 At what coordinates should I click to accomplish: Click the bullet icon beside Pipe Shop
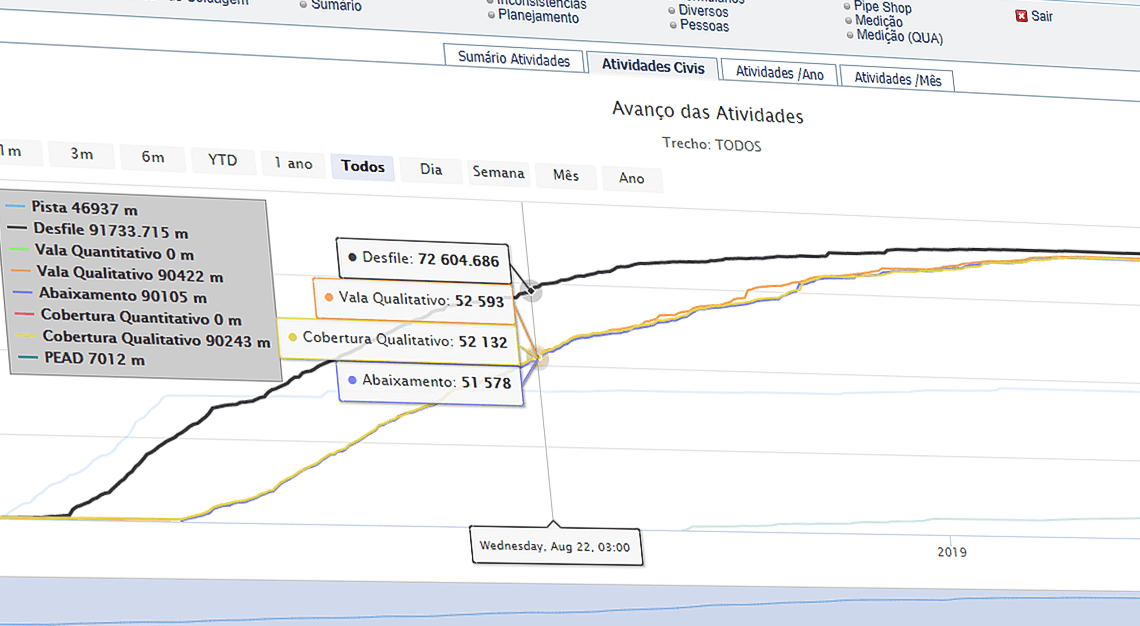846,7
